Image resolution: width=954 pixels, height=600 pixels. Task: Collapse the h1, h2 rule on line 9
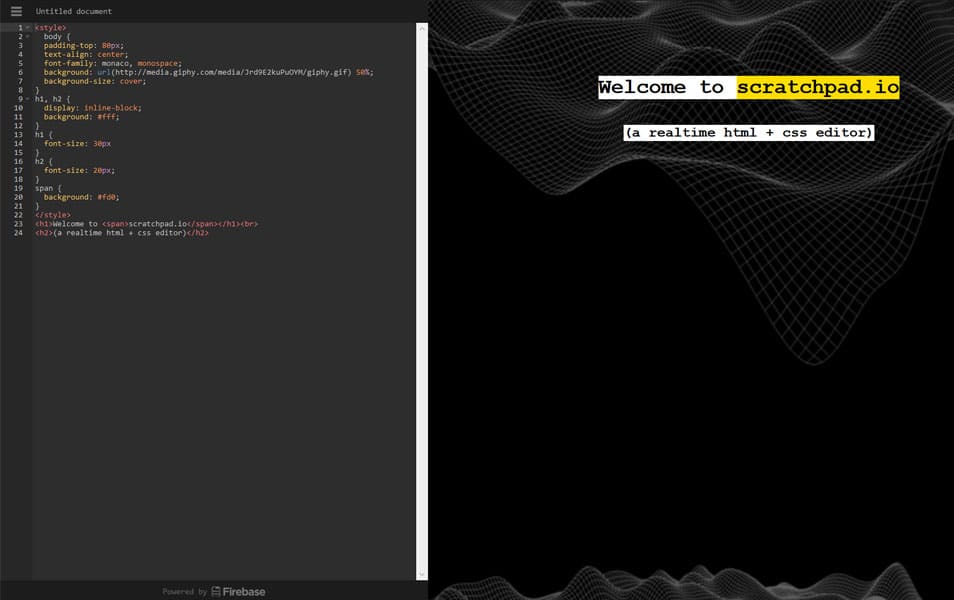[x=27, y=98]
